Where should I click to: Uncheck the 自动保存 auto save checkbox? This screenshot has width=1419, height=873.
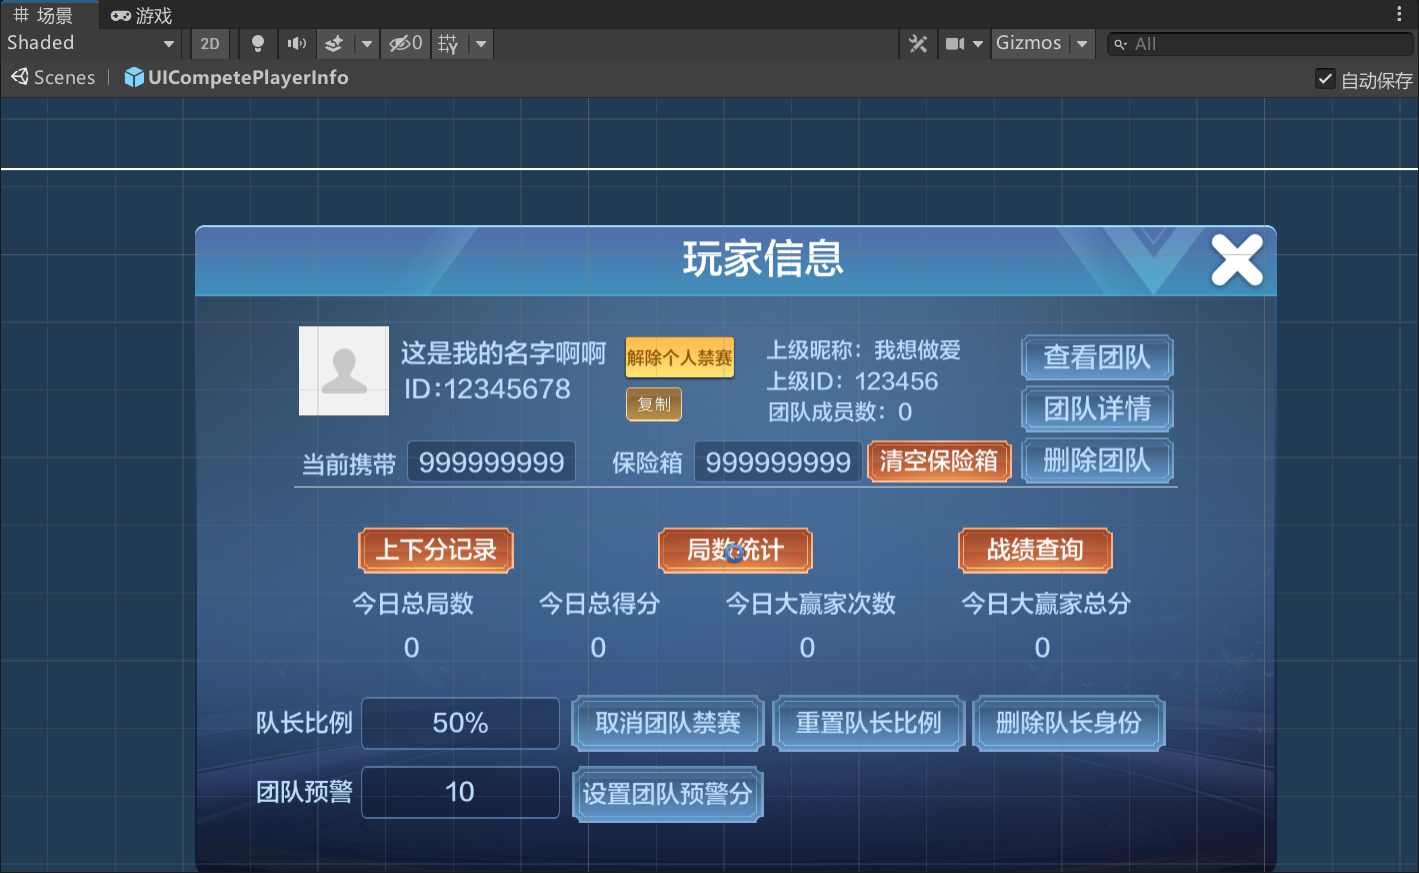coord(1325,79)
